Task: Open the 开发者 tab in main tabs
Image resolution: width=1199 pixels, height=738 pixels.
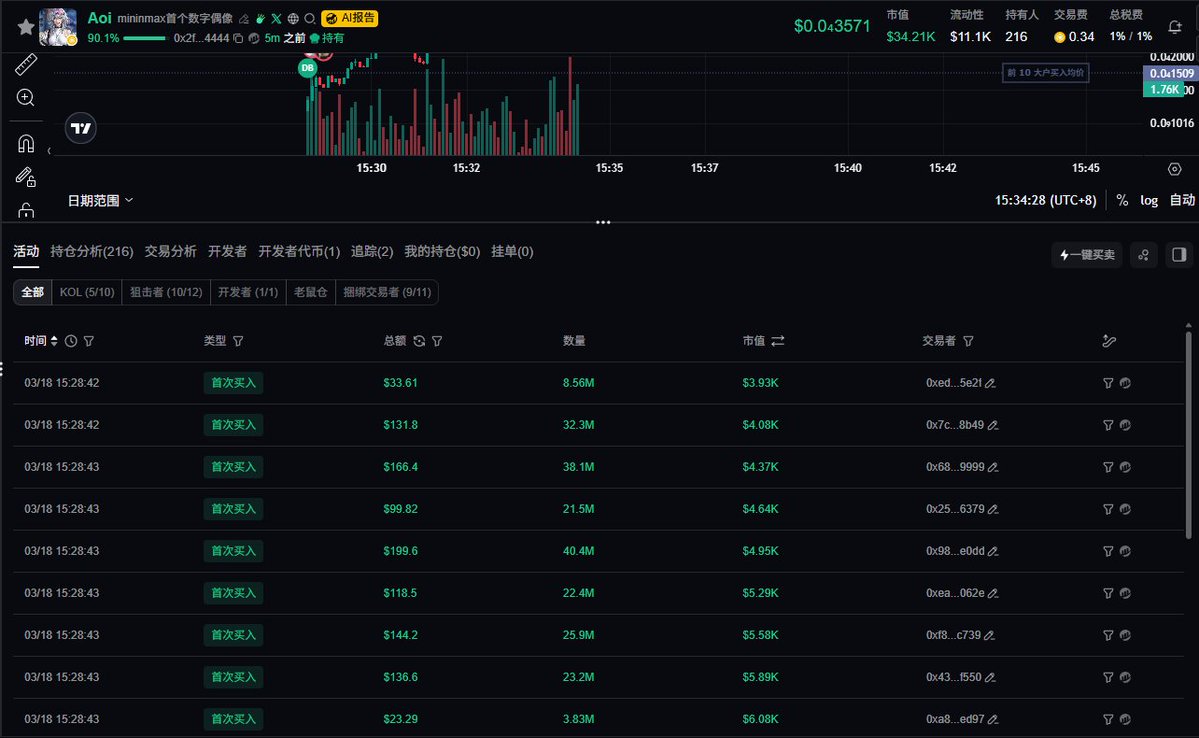Action: pos(227,252)
